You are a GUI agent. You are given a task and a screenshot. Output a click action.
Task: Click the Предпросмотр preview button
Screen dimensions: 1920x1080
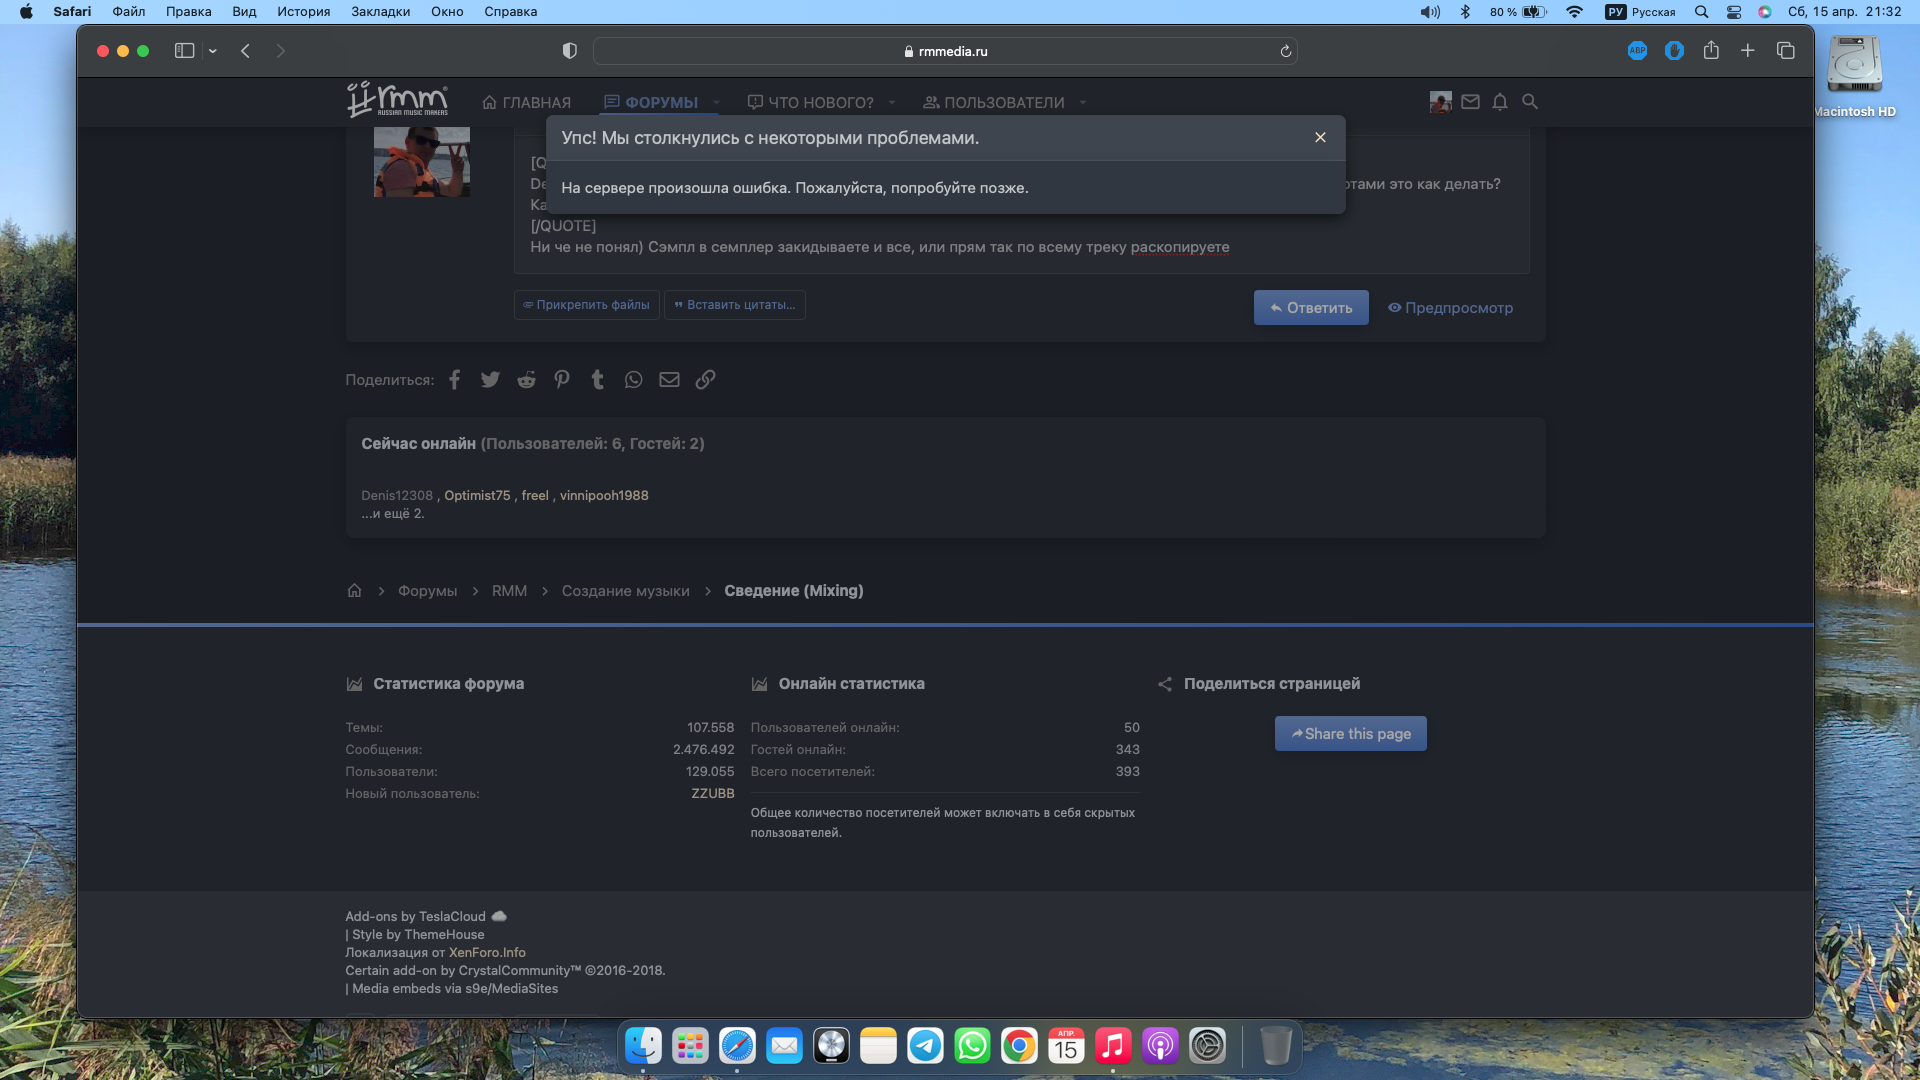[1450, 308]
